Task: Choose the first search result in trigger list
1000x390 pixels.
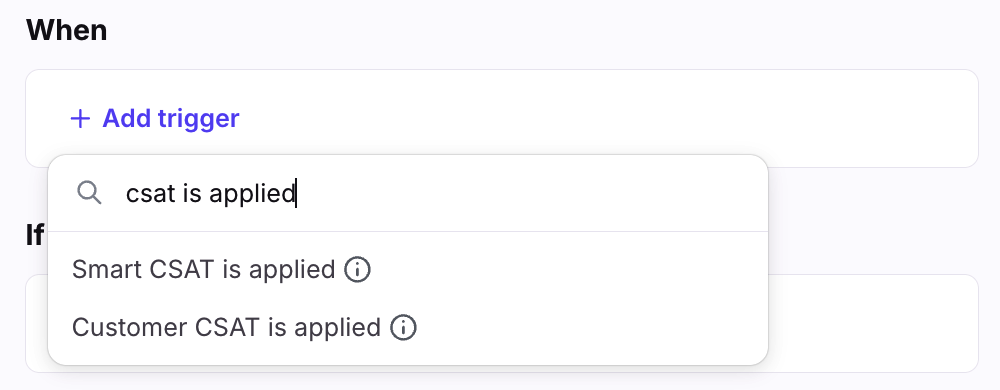Action: pos(408,270)
